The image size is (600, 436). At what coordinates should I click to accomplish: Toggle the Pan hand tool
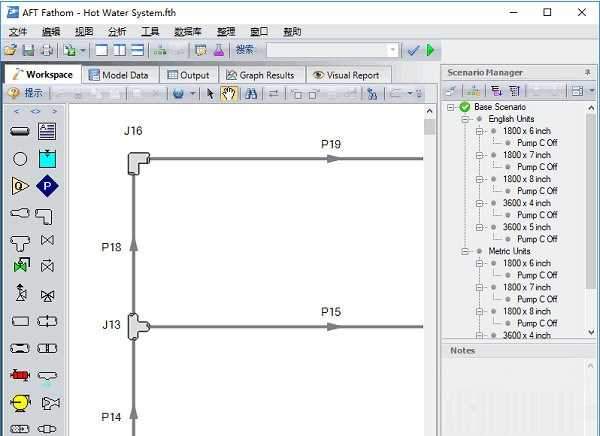coord(229,93)
